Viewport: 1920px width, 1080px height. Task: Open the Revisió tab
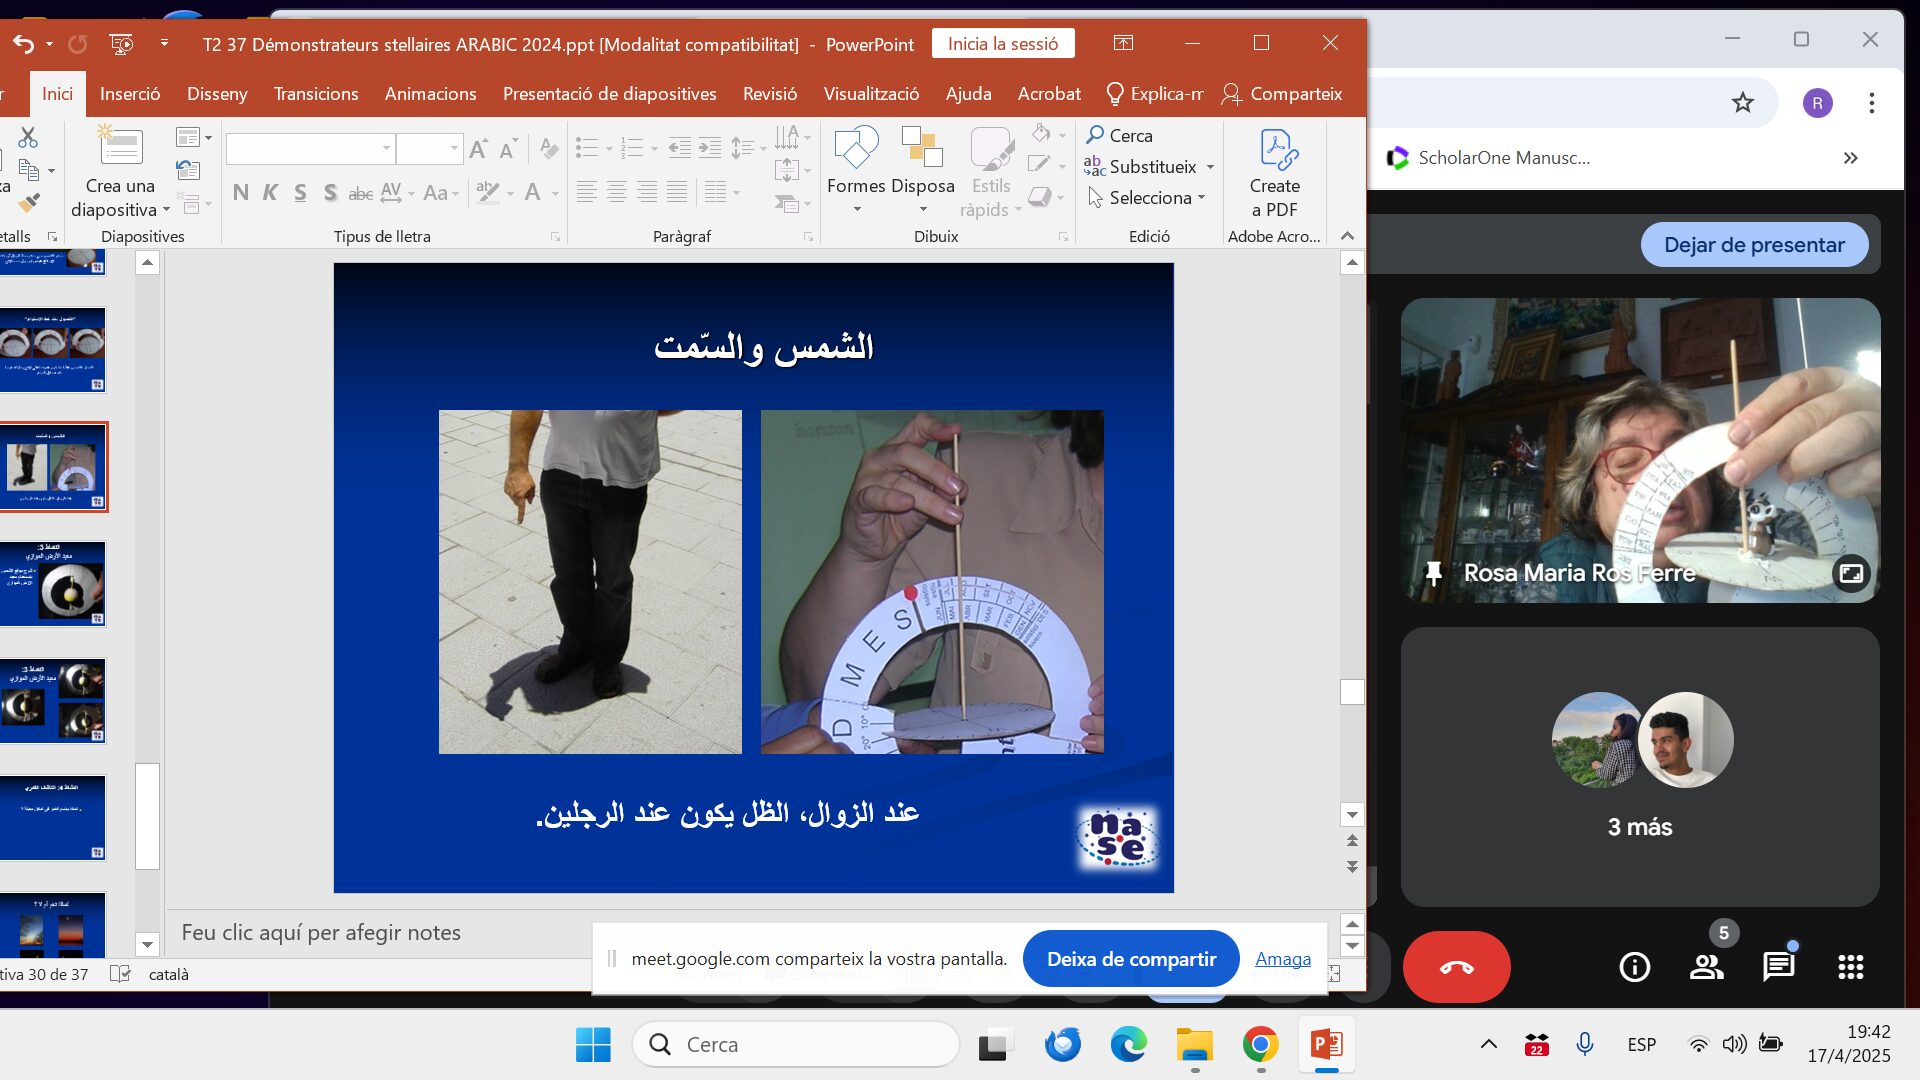click(x=770, y=94)
